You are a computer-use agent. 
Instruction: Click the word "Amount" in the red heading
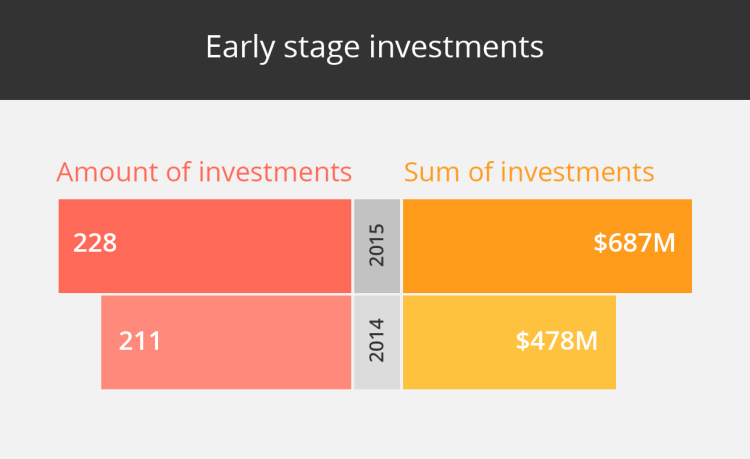(108, 172)
